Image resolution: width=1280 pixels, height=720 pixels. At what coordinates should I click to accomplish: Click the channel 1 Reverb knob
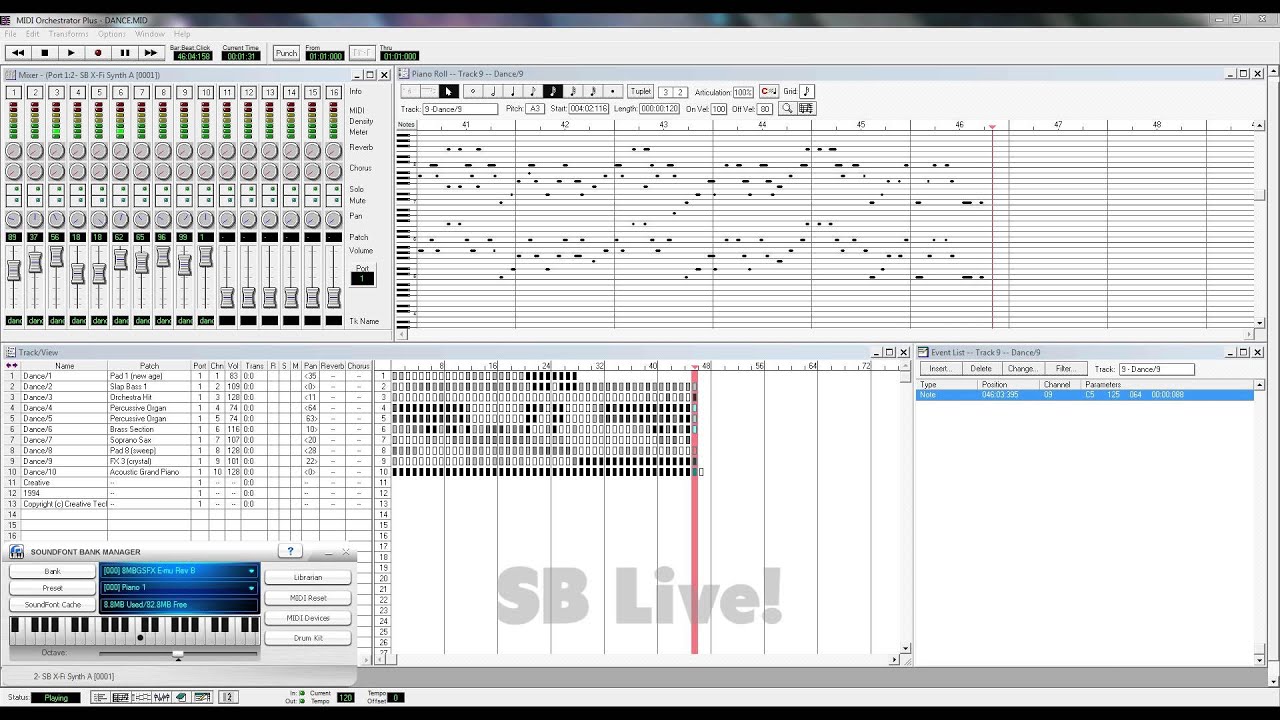point(14,150)
